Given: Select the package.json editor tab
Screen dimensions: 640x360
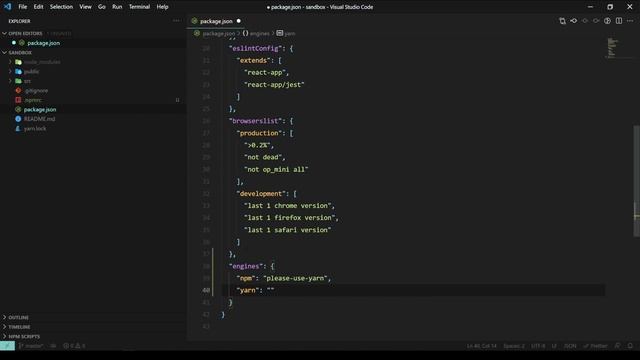Looking at the screenshot, I should pyautogui.click(x=216, y=21).
